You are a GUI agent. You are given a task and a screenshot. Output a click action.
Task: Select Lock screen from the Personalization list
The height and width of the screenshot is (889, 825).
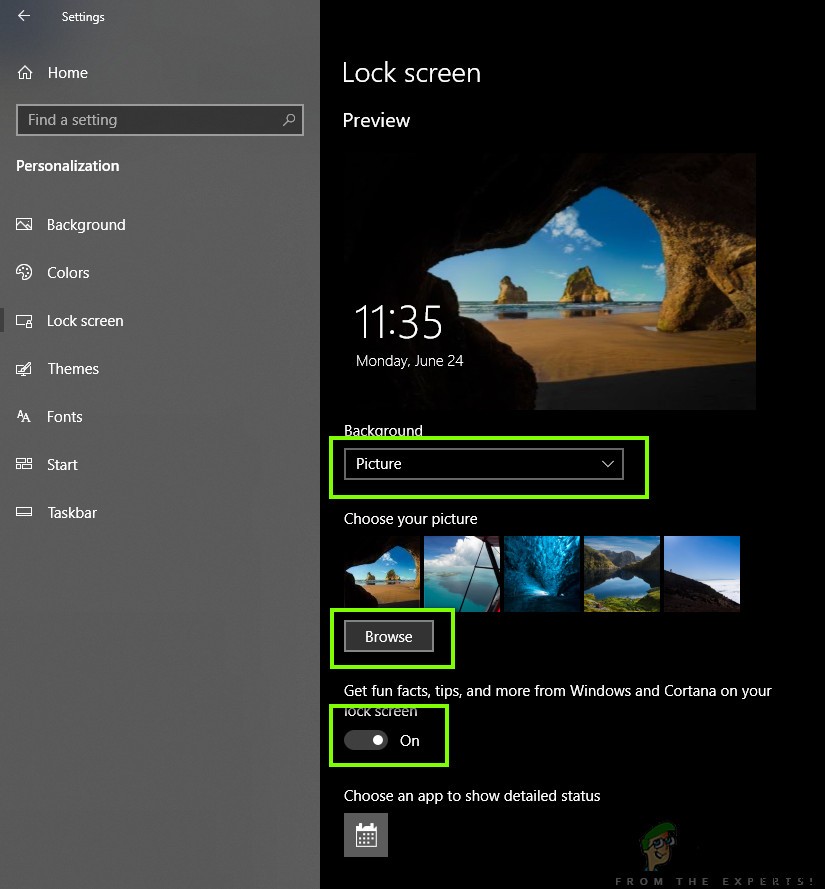(x=85, y=320)
